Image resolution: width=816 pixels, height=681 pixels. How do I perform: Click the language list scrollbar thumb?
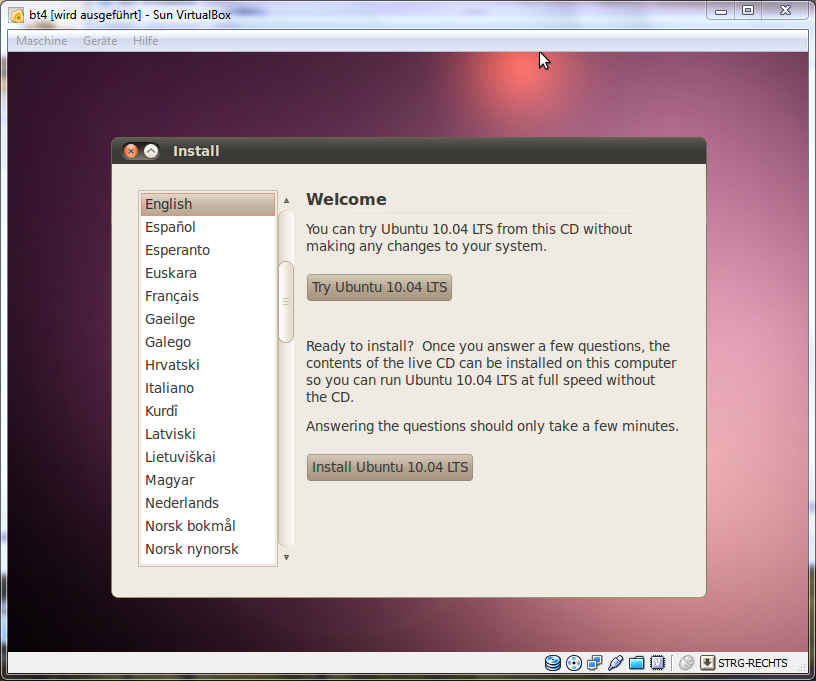[286, 302]
